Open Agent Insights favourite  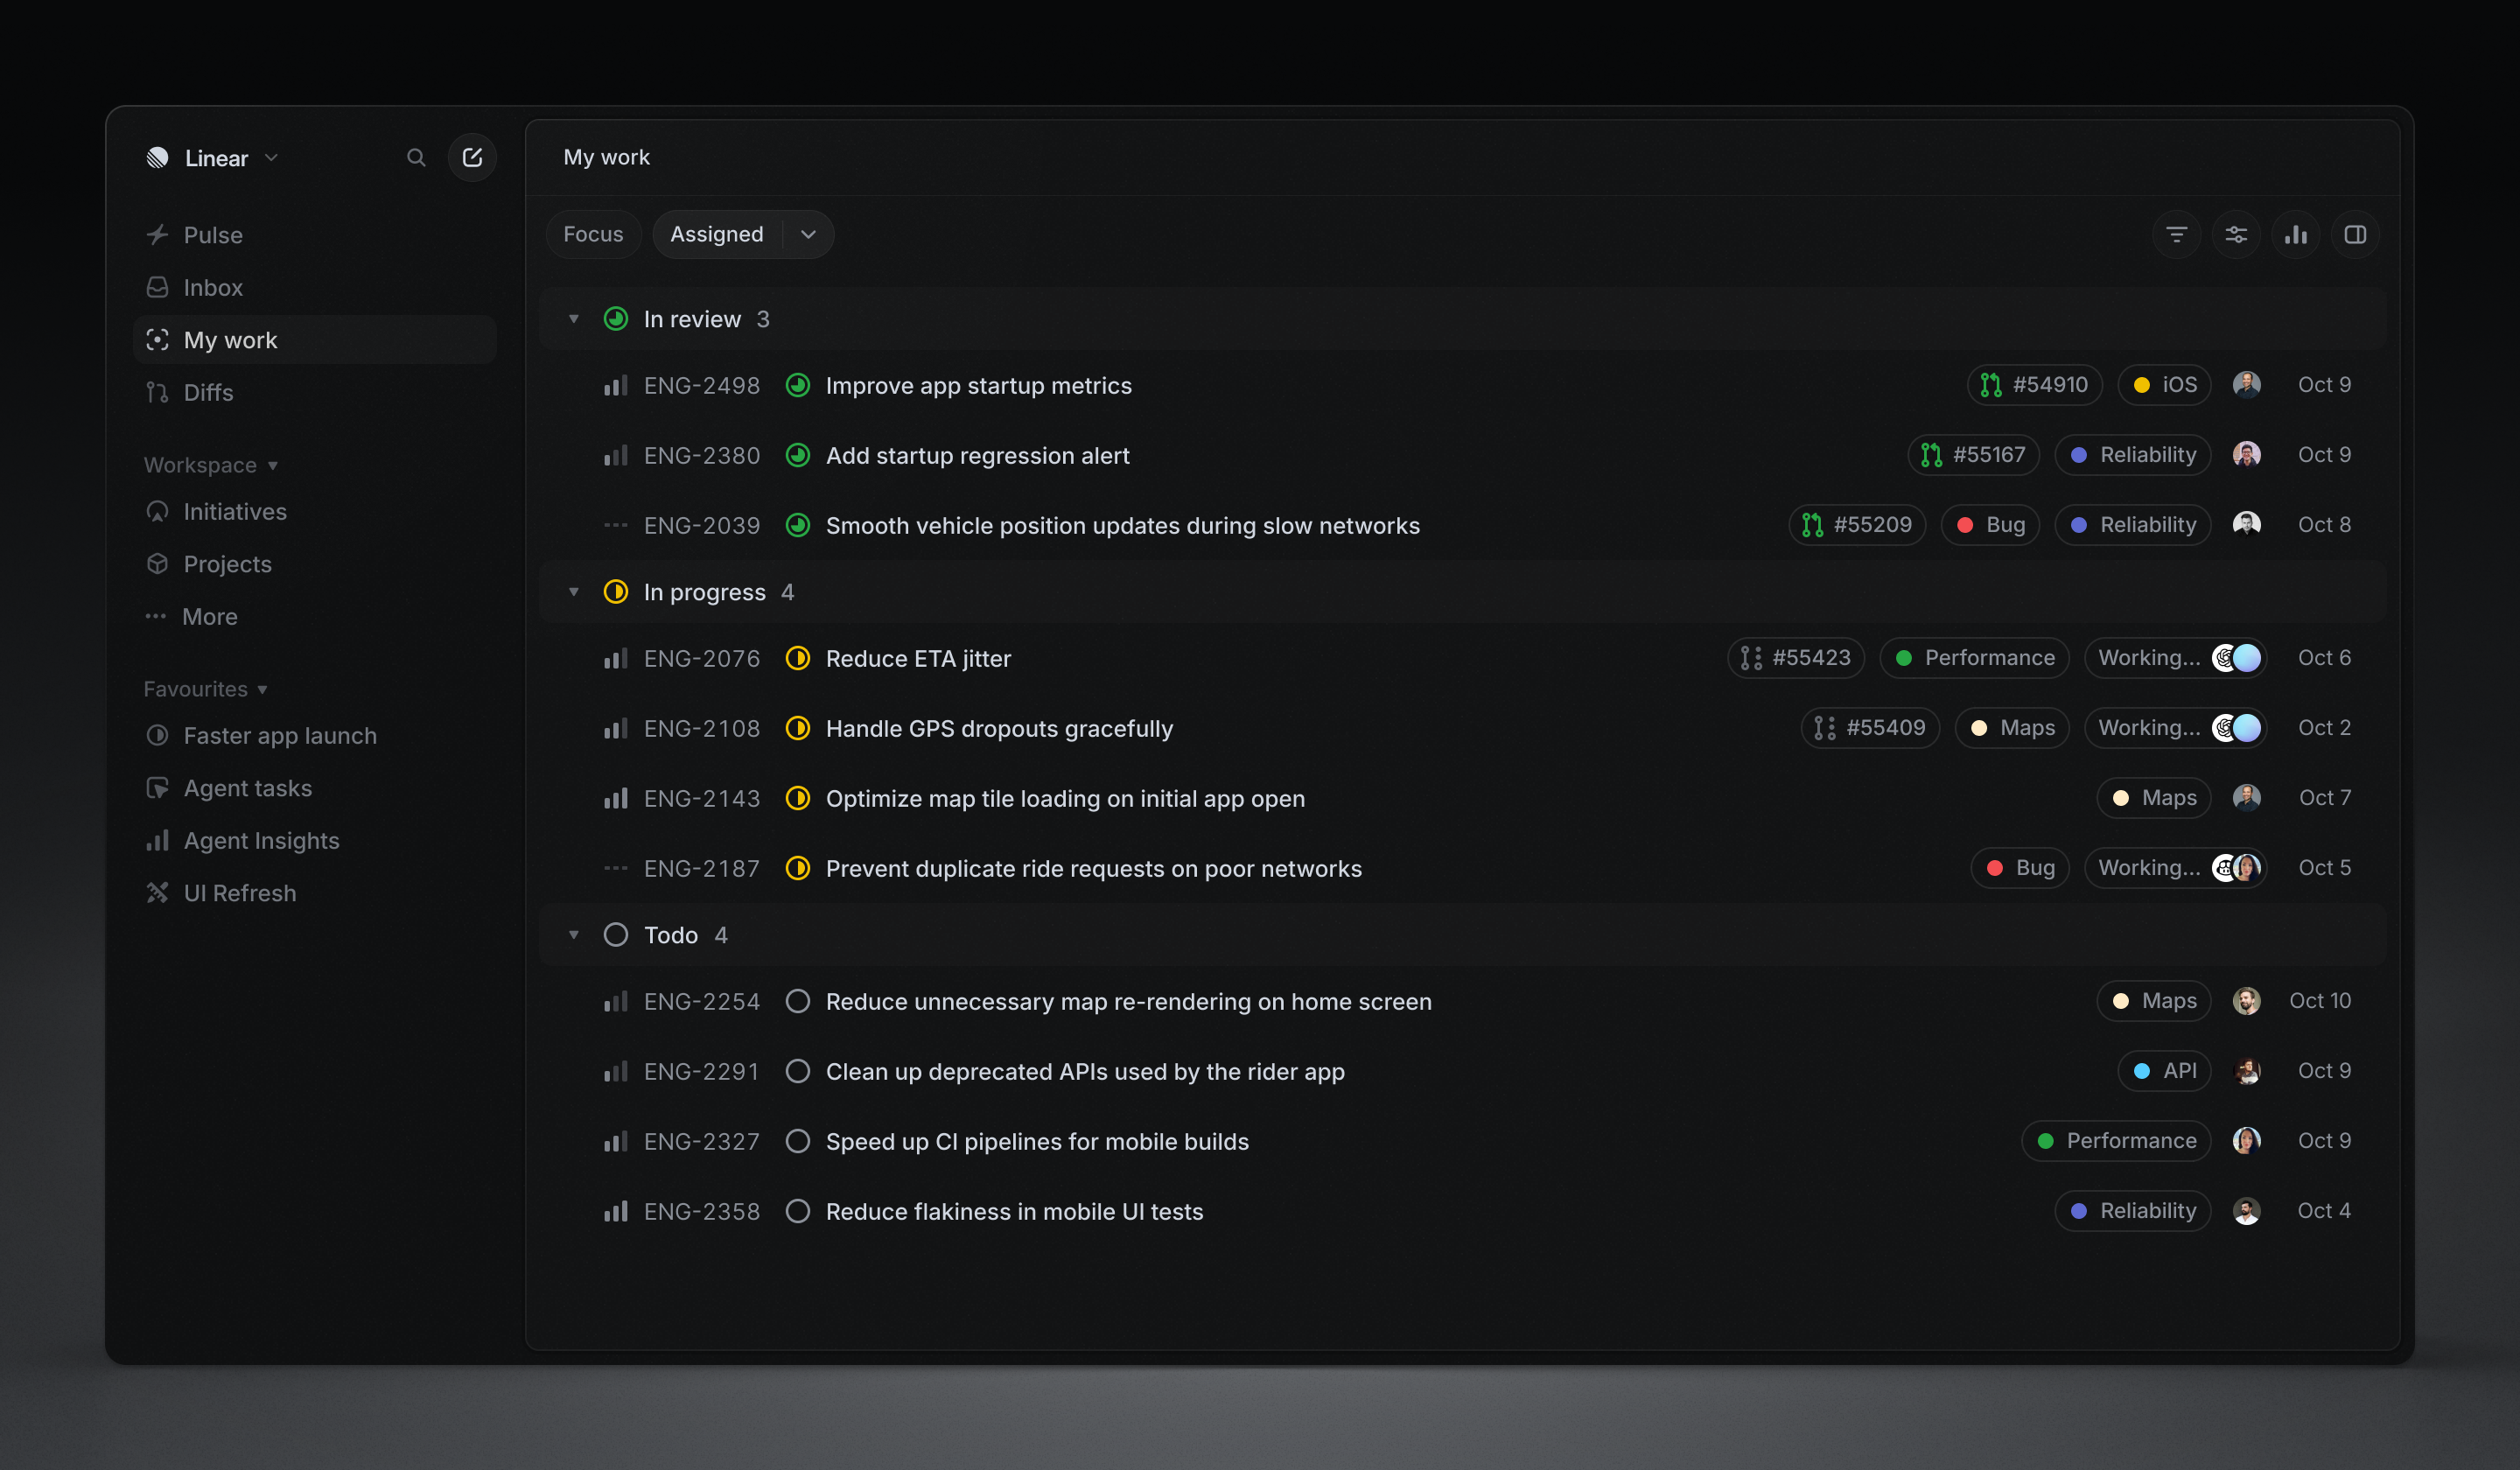[x=315, y=840]
